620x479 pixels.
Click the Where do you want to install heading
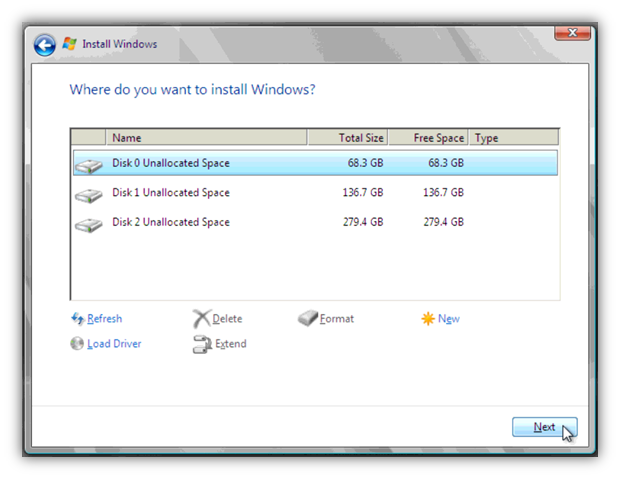(192, 90)
